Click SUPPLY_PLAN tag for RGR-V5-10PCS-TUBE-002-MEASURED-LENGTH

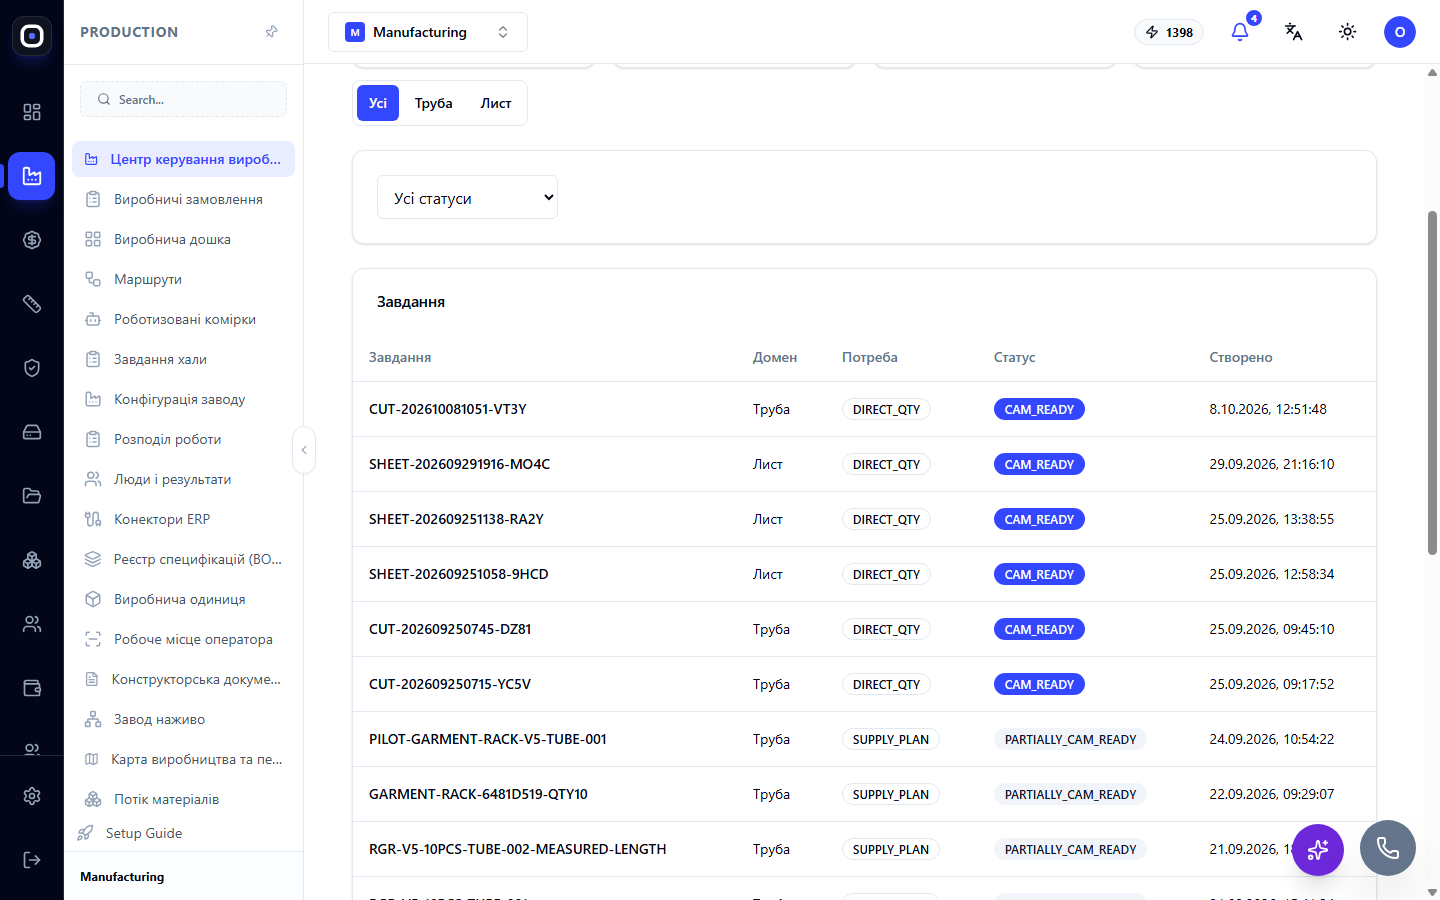click(890, 849)
